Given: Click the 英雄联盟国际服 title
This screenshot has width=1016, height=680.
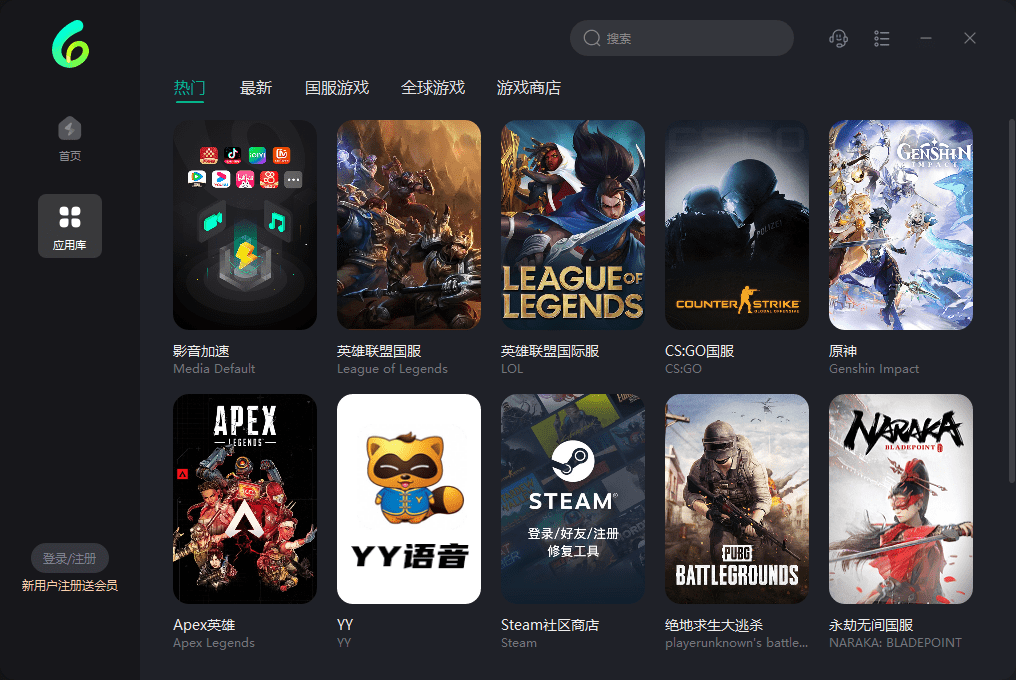Looking at the screenshot, I should click(550, 351).
